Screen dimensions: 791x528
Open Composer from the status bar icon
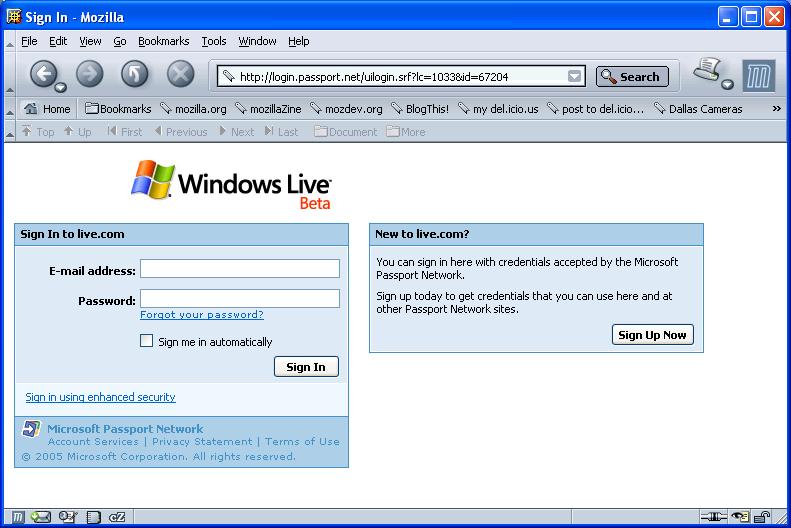(68, 517)
